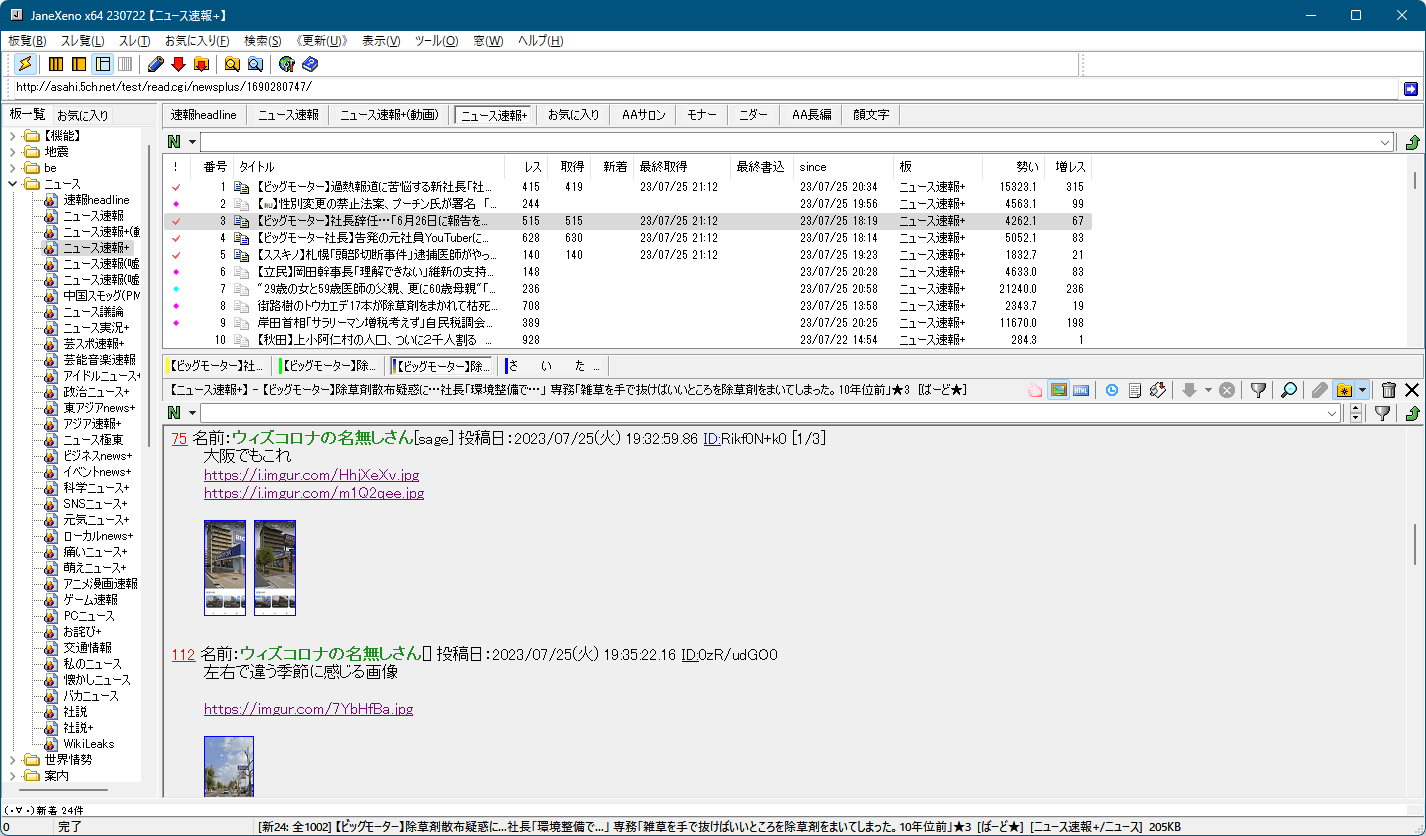This screenshot has height=836, width=1426.
Task: Toggle the three-column layout view button
Action: coord(56,64)
